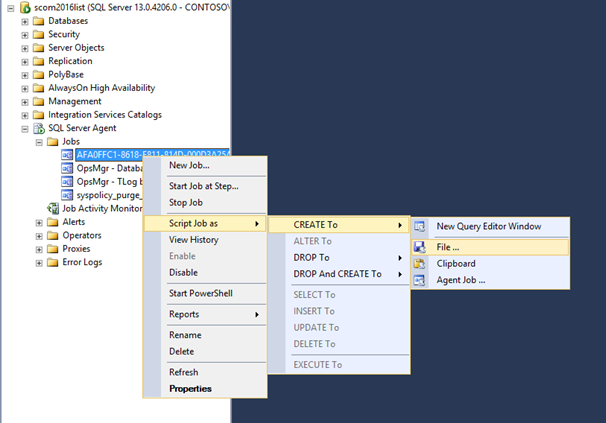The height and width of the screenshot is (423, 606).
Task: Expand the Operators node
Action: pos(39,236)
